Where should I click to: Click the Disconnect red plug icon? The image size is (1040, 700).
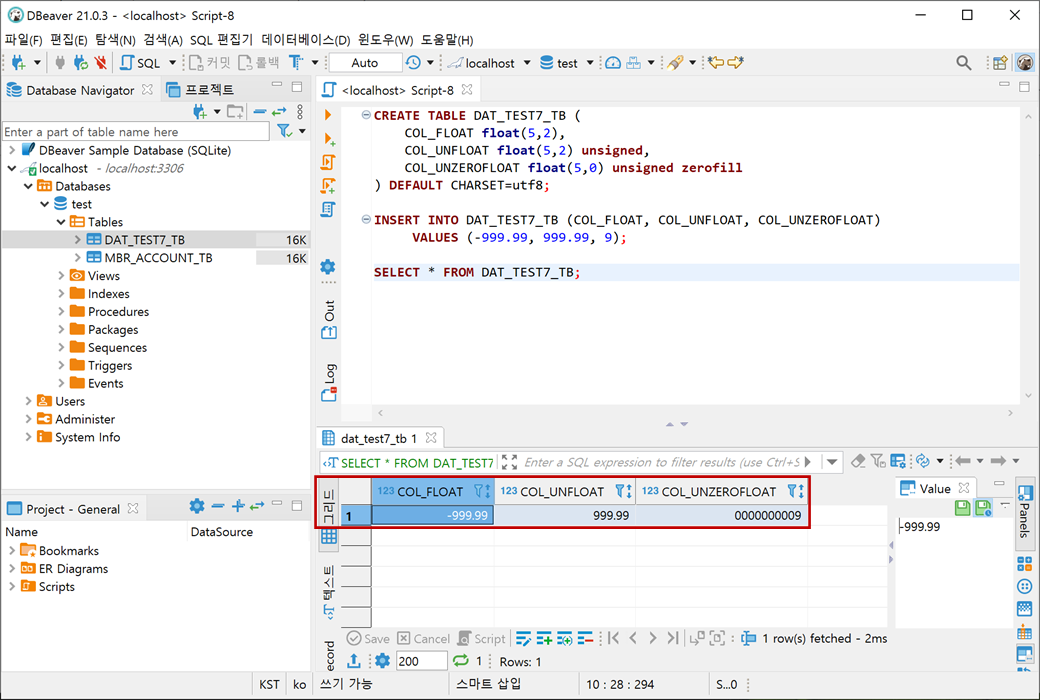click(x=101, y=63)
